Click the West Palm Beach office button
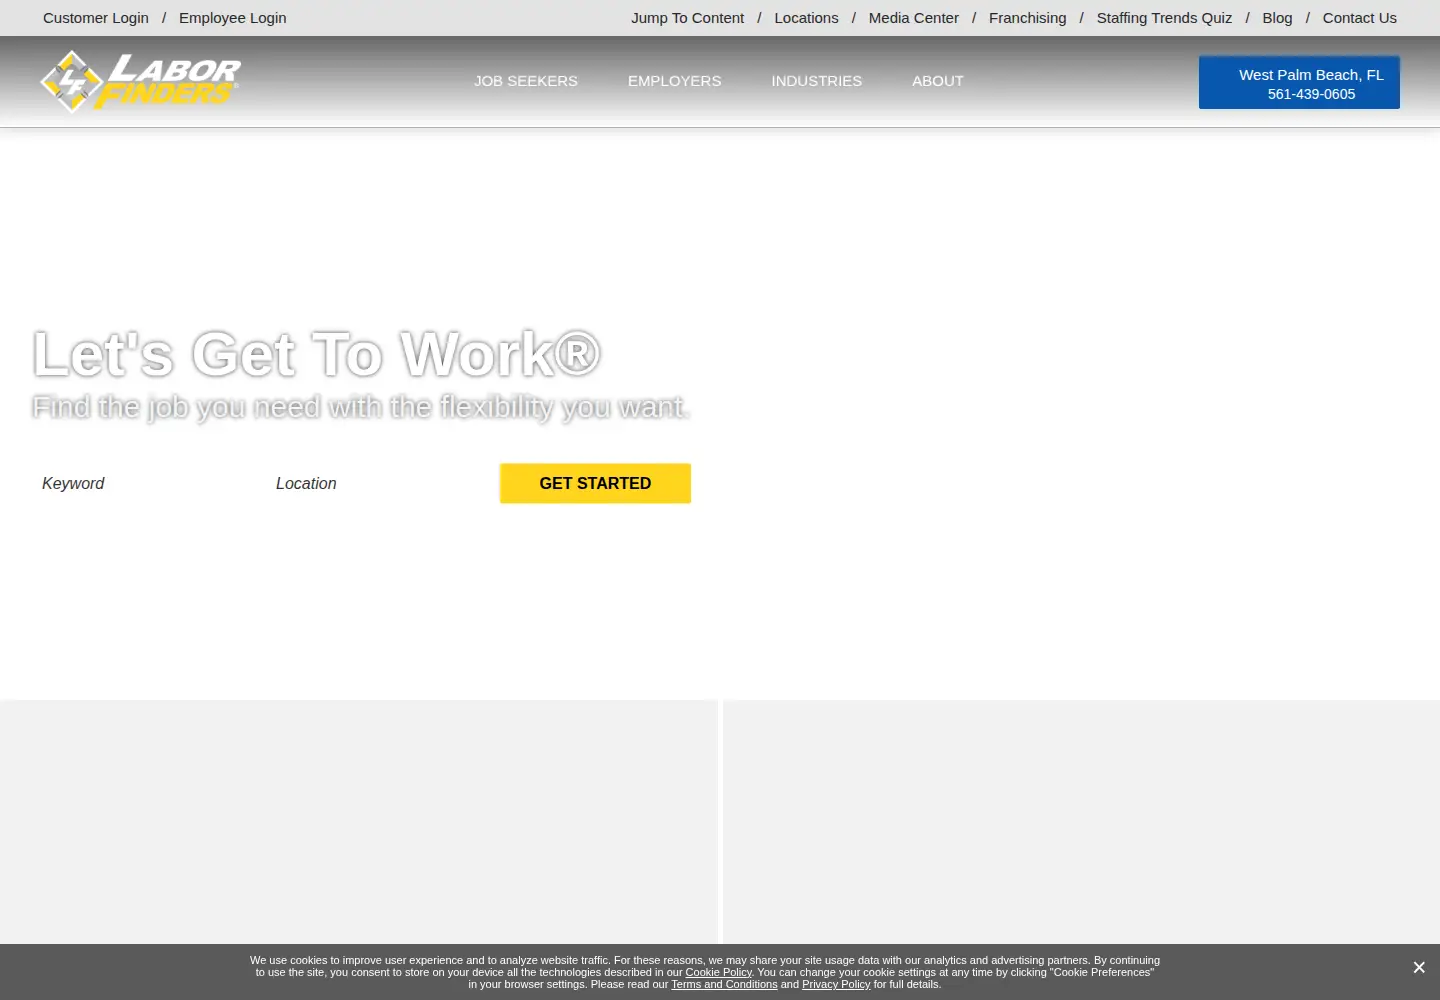The image size is (1440, 1000). point(1299,82)
